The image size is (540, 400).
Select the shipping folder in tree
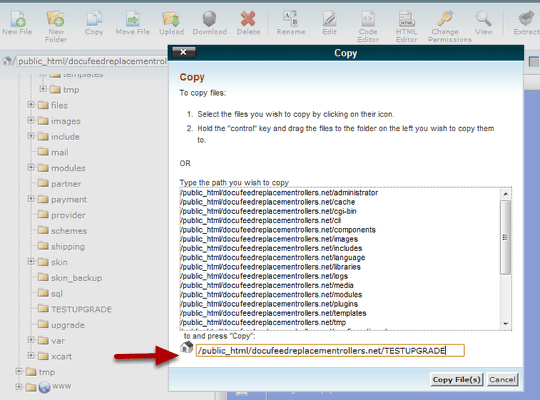[x=61, y=246]
